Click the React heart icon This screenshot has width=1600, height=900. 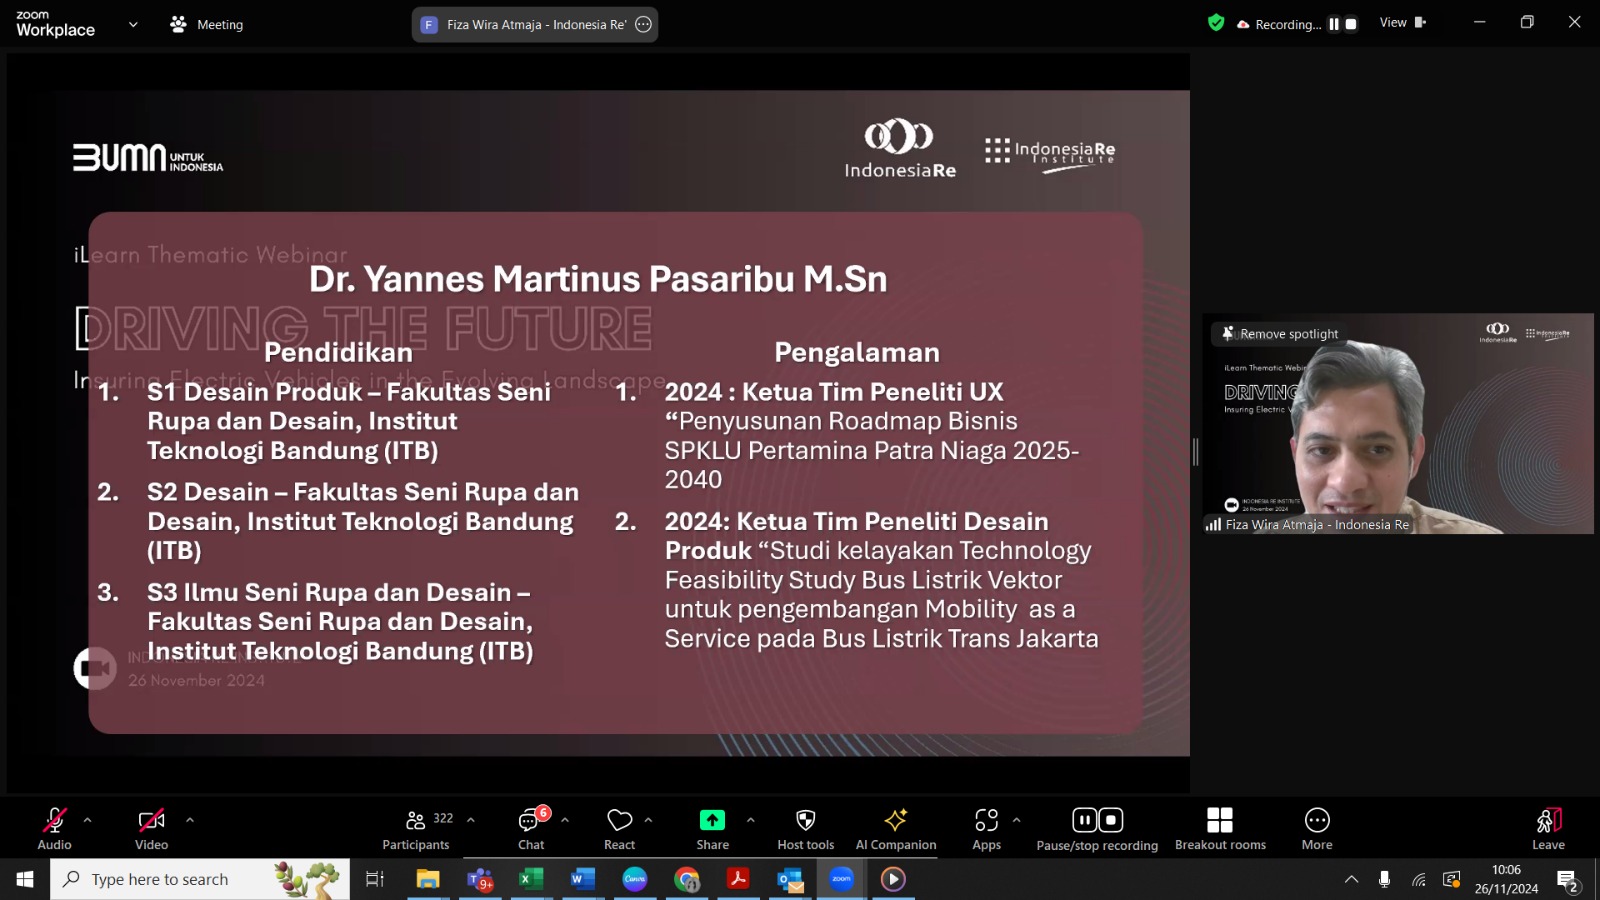coord(619,829)
